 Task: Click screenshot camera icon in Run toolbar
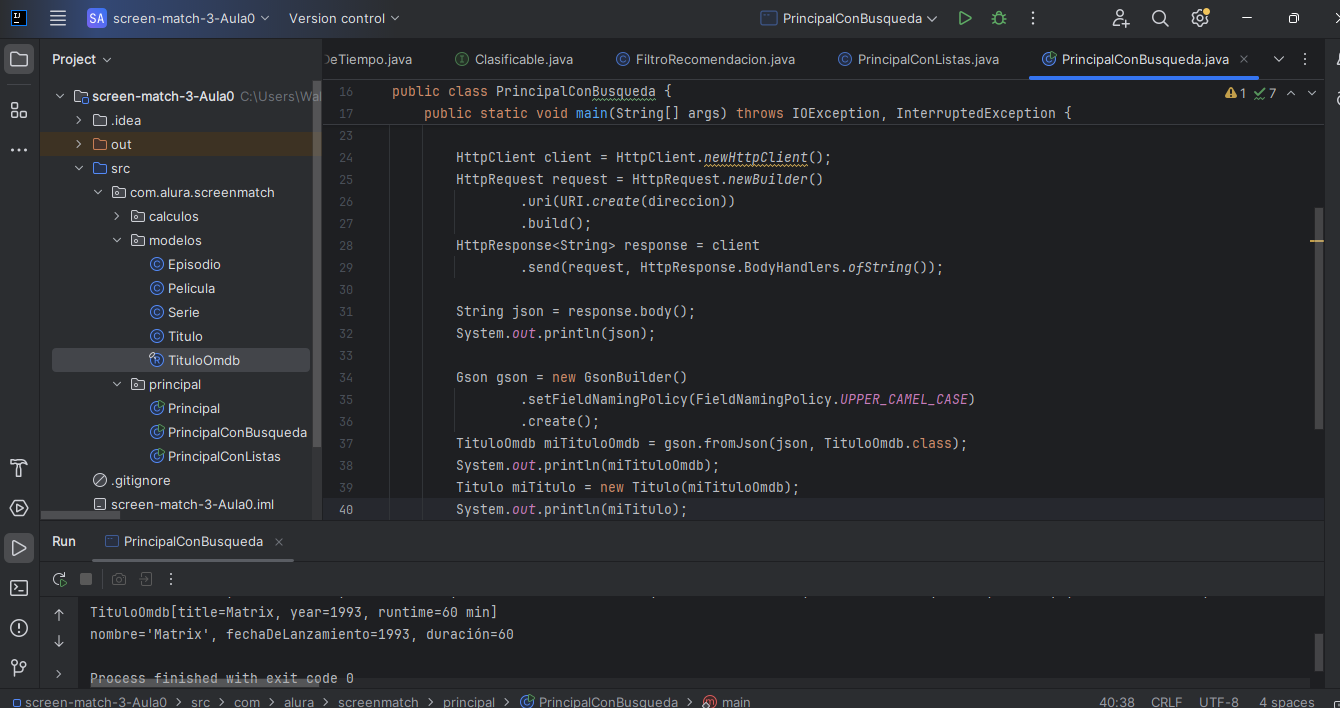pos(119,579)
